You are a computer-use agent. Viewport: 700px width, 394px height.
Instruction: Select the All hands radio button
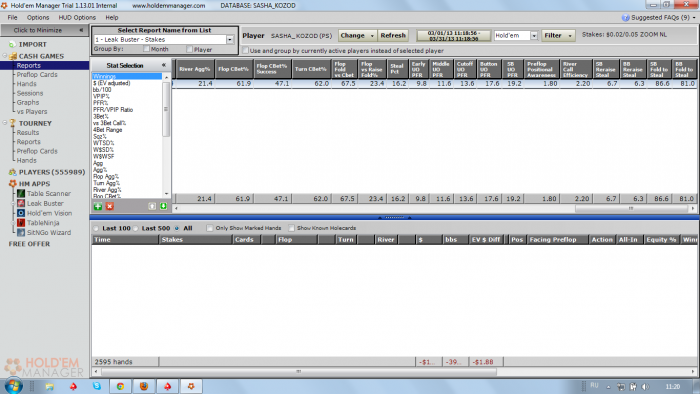coord(177,228)
